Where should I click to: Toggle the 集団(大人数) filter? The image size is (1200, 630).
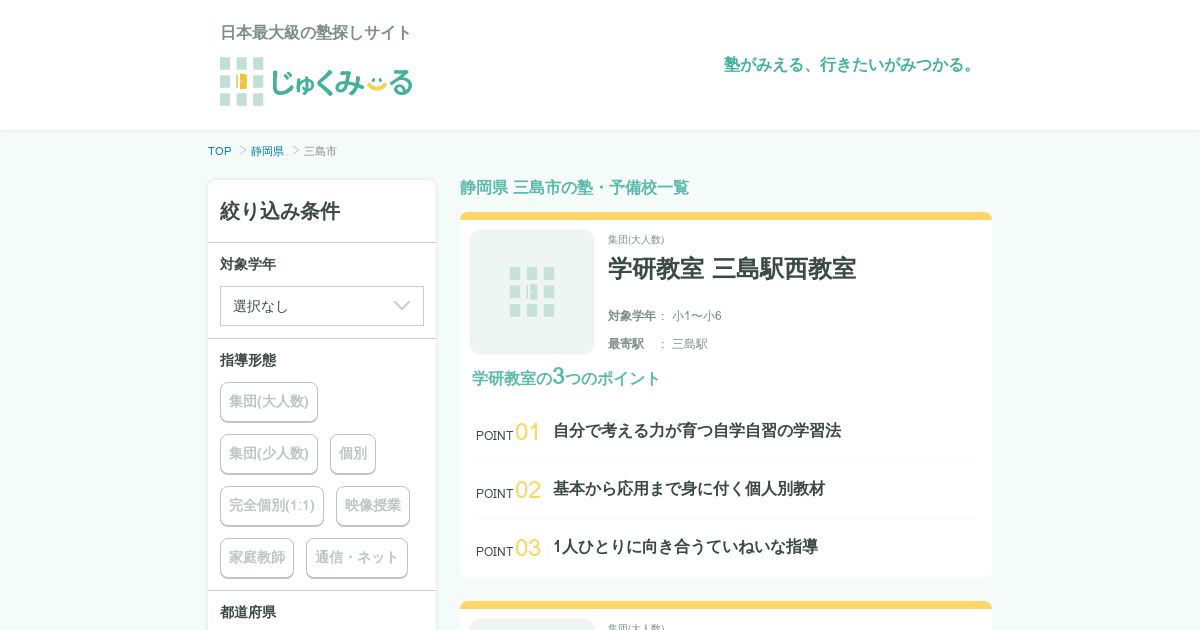click(269, 402)
